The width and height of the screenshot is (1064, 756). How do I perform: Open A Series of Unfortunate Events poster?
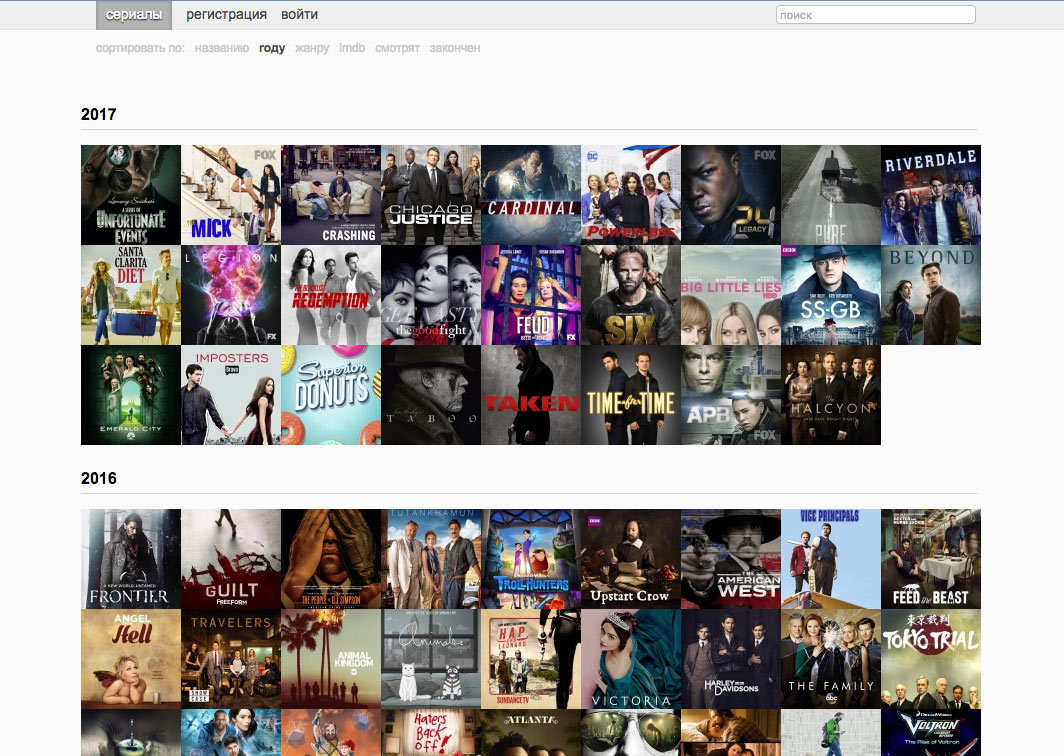click(x=131, y=195)
